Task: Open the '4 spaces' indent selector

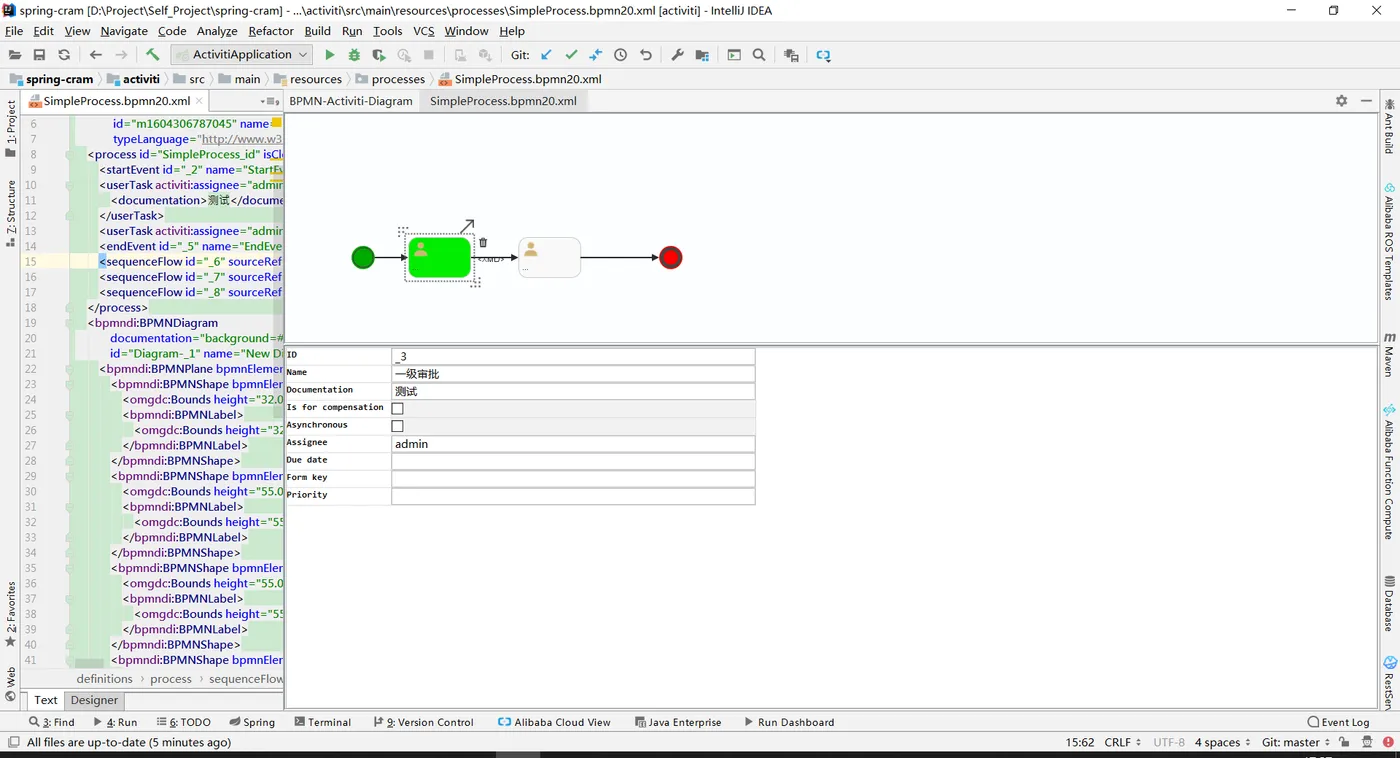Action: (1222, 742)
